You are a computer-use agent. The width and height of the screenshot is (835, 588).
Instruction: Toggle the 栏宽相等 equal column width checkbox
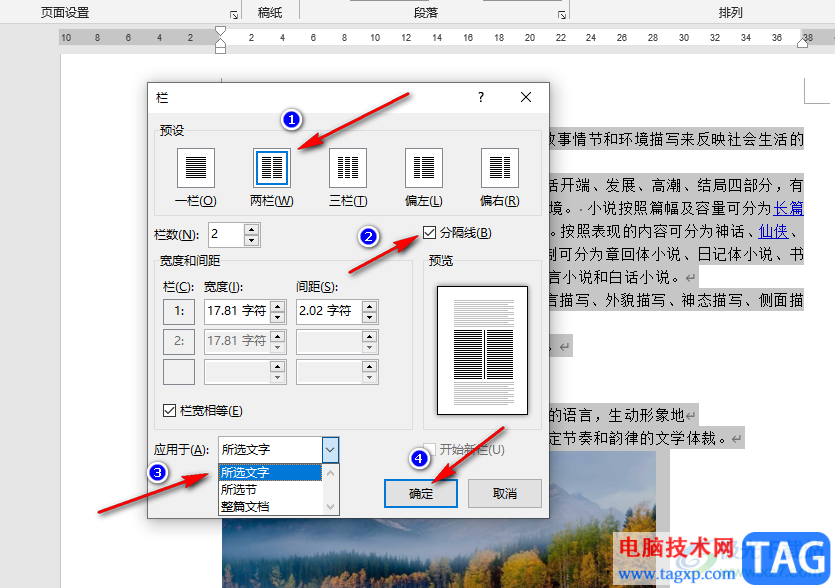point(169,411)
